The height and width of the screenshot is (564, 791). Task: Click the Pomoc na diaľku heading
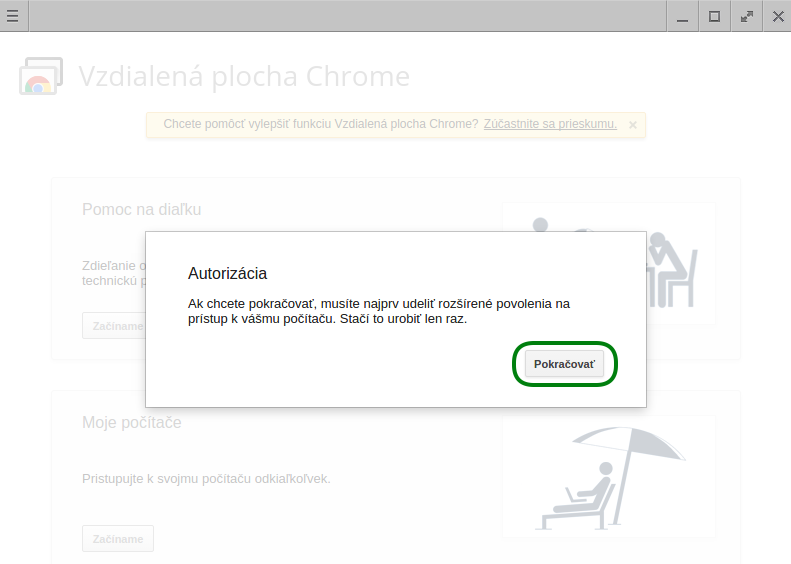pos(142,209)
